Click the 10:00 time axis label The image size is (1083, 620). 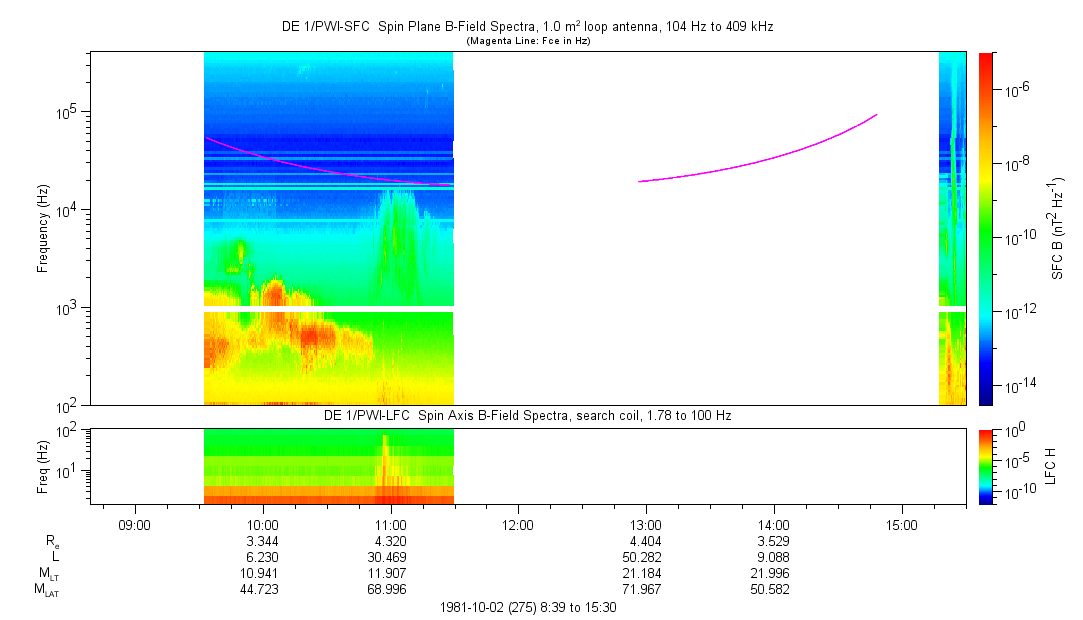coord(262,524)
